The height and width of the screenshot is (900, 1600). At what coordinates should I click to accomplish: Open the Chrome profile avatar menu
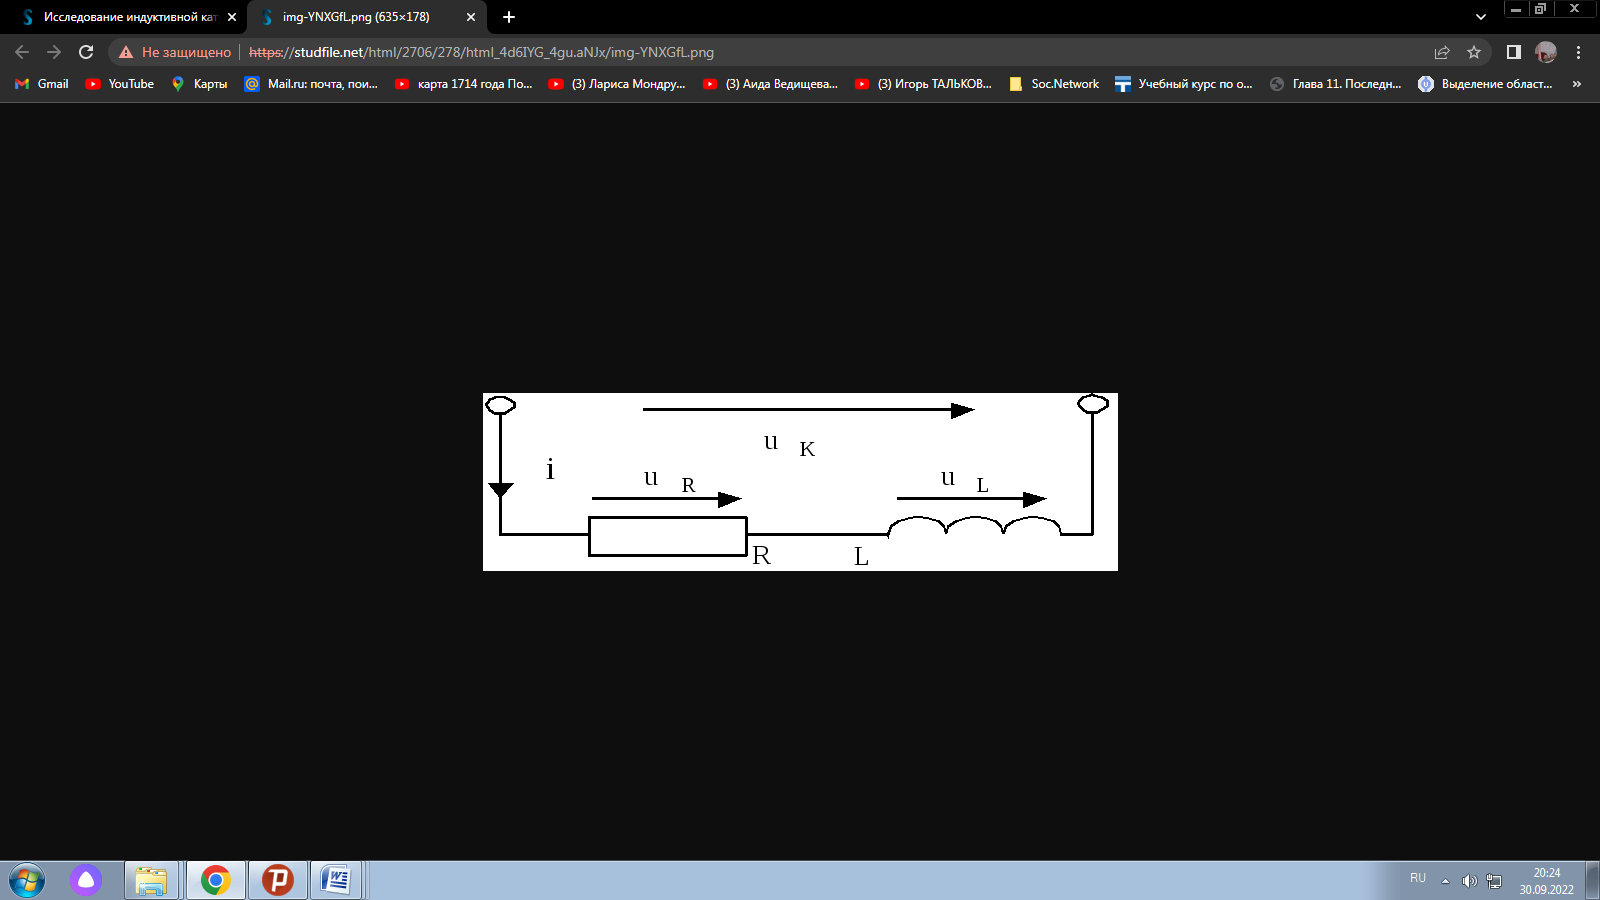click(x=1546, y=52)
